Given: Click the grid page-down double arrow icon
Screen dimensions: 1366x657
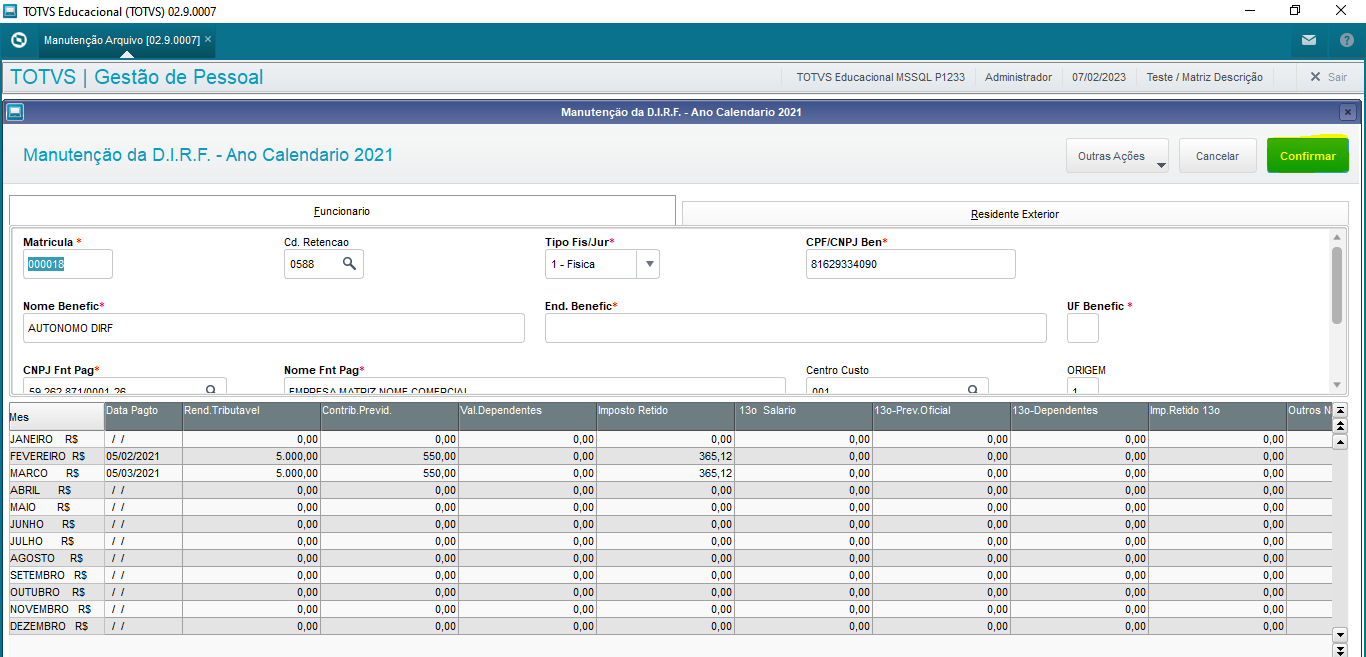Looking at the screenshot, I should point(1341,650).
